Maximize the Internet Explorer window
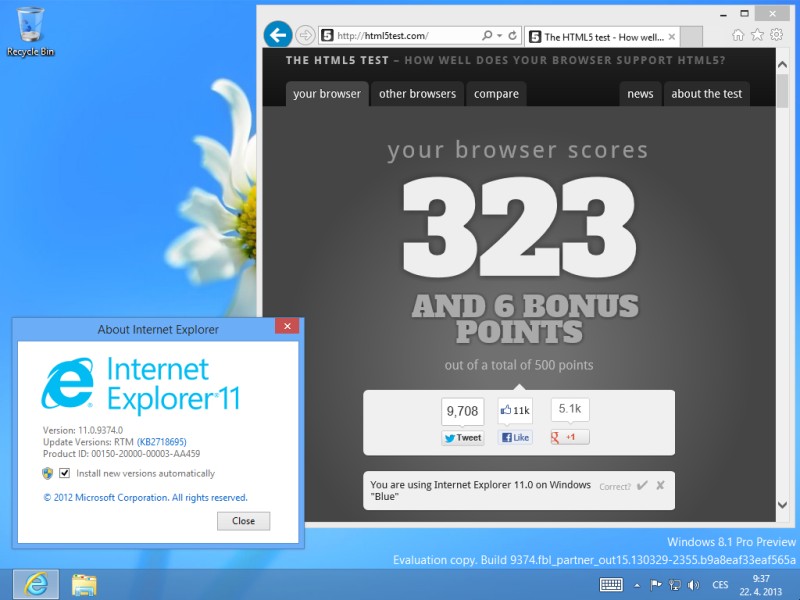Viewport: 800px width, 600px height. [744, 14]
